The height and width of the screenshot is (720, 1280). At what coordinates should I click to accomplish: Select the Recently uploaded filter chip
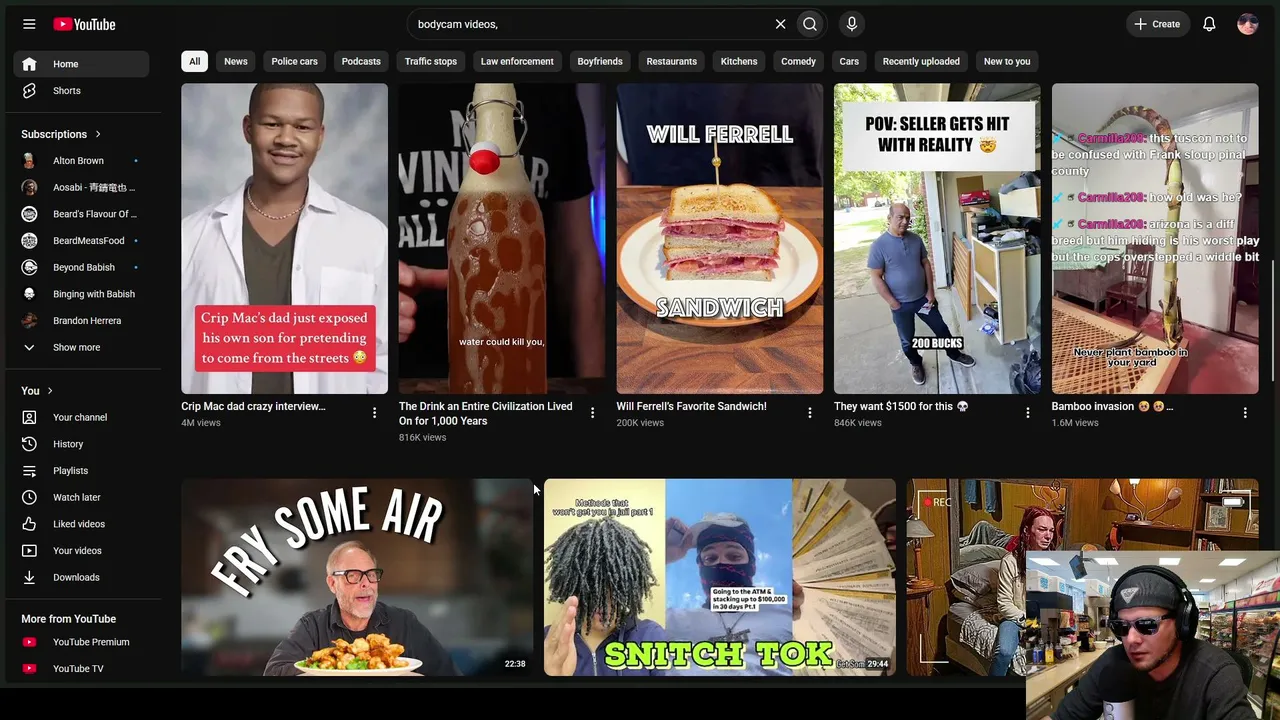[921, 61]
